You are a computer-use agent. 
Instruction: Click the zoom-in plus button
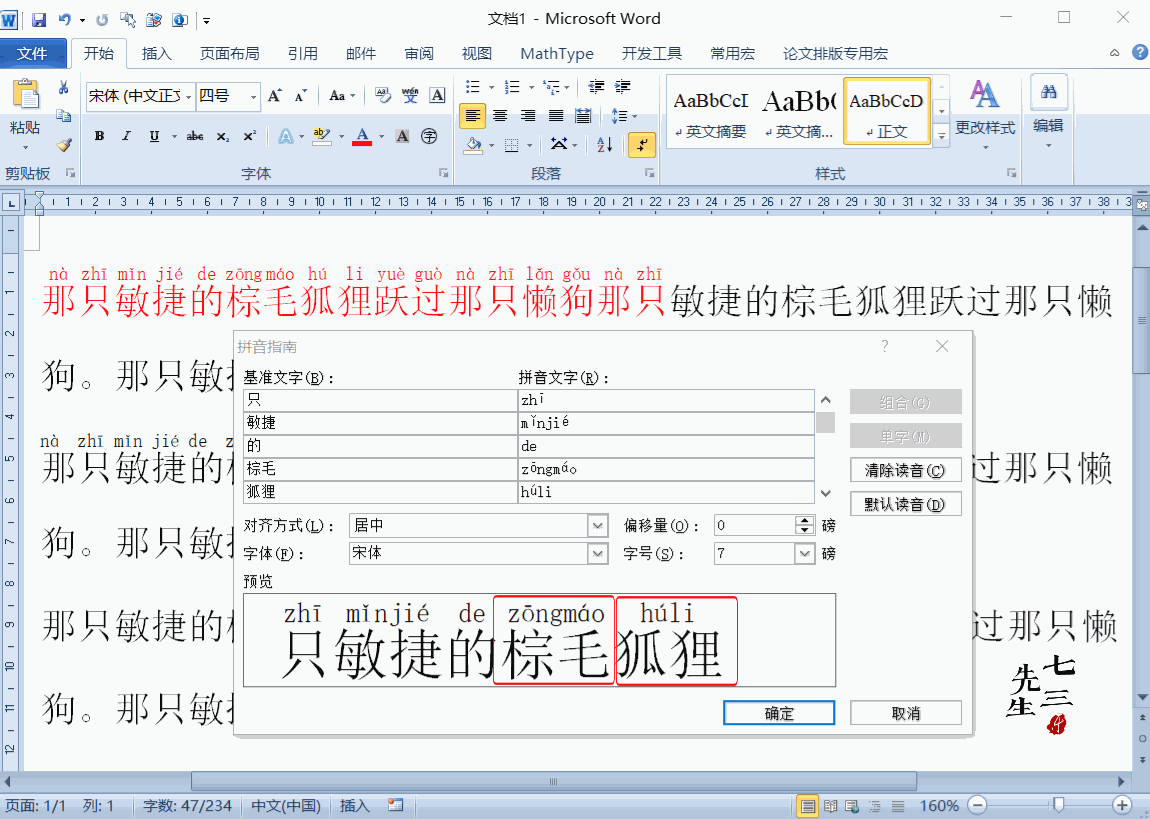(x=1121, y=806)
